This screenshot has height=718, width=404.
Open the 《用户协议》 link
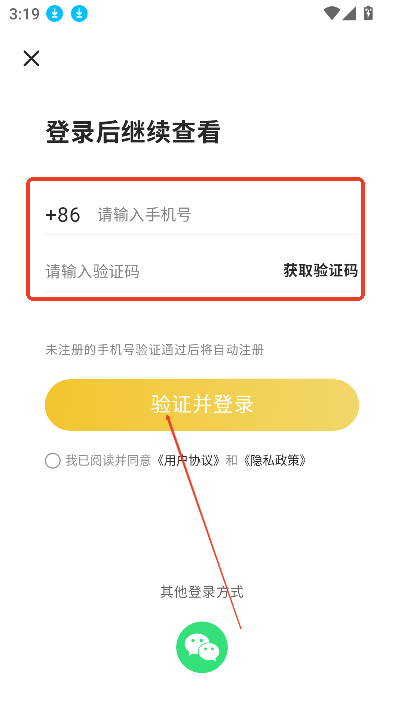[x=189, y=460]
